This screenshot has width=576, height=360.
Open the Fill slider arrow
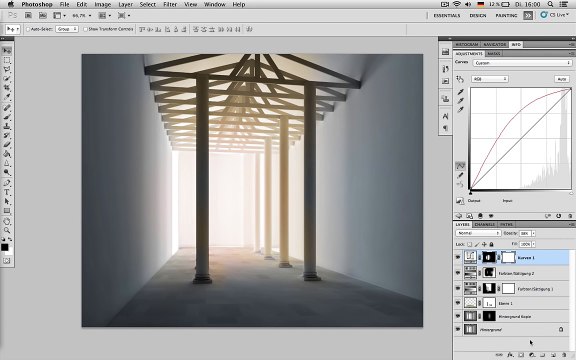pos(533,244)
